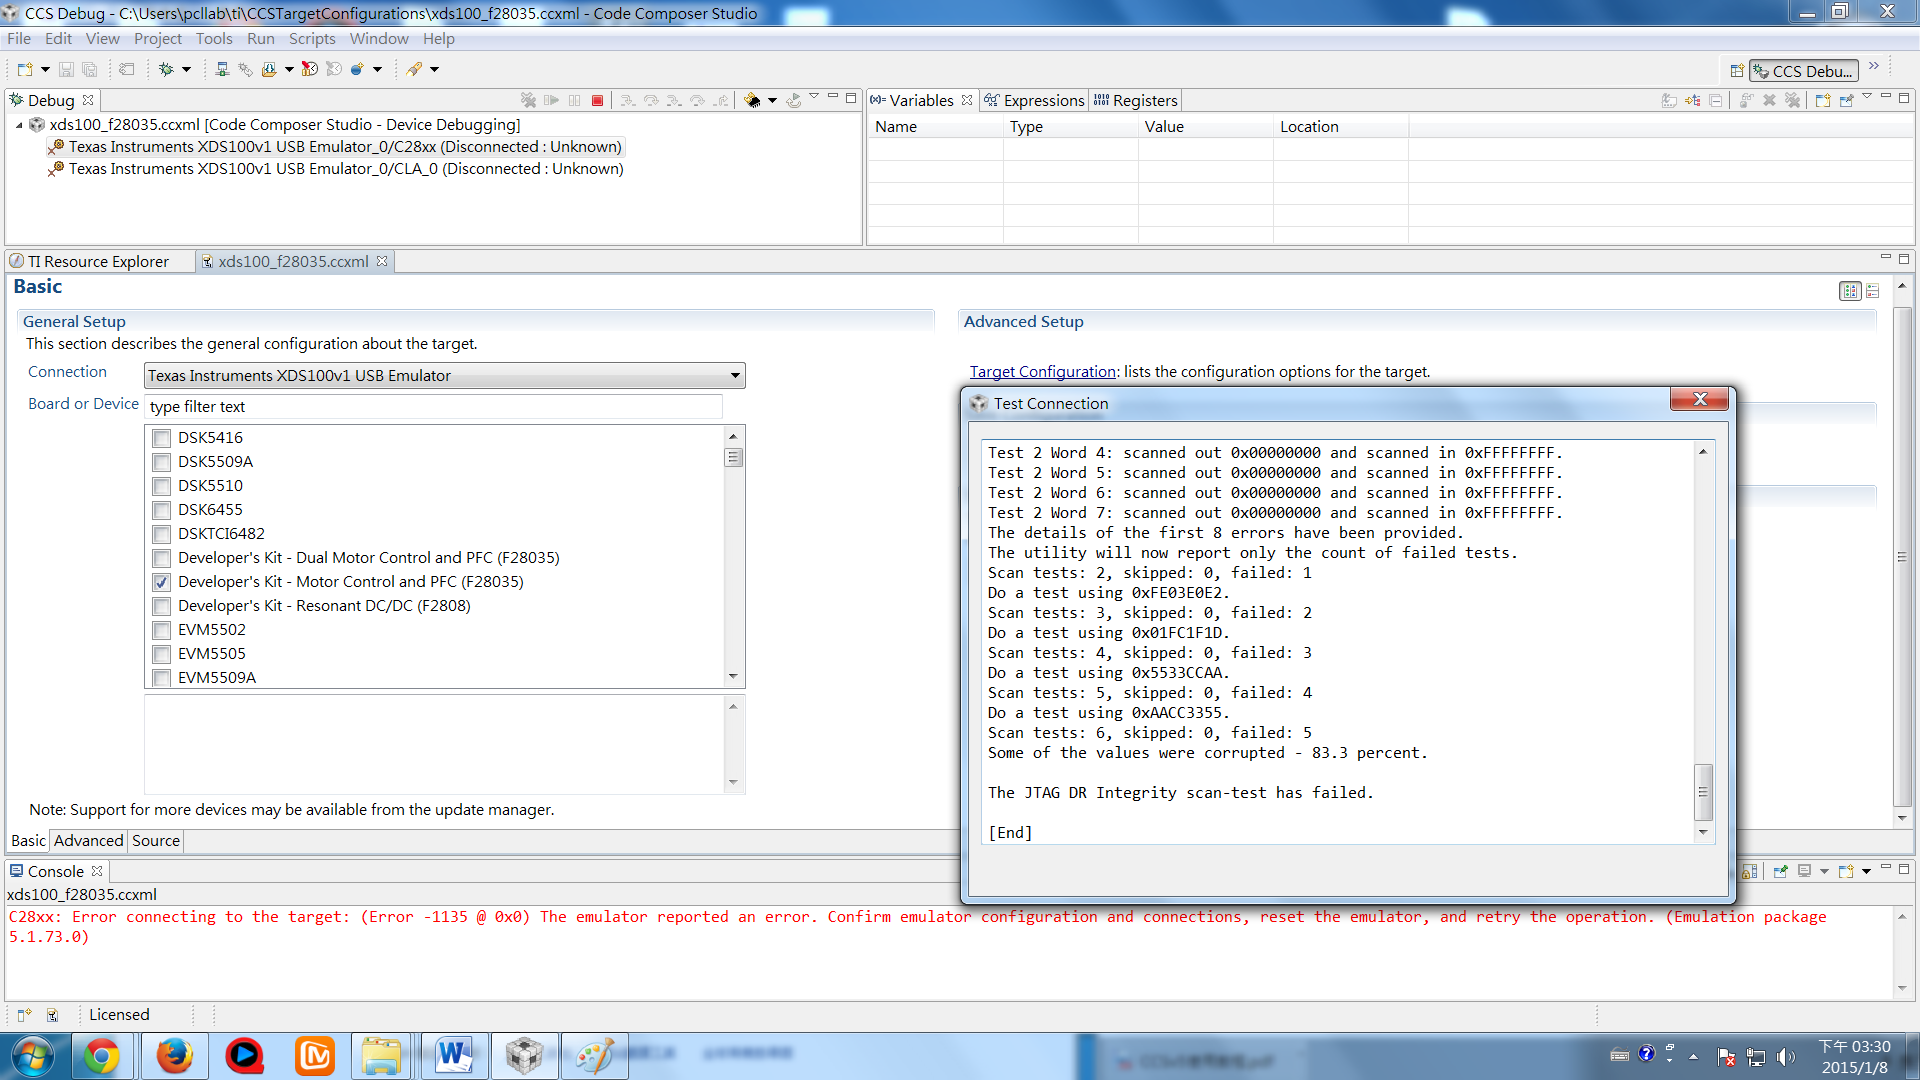Click the Code Composer Studio cube taskbar icon
The width and height of the screenshot is (1920, 1080).
(524, 1056)
